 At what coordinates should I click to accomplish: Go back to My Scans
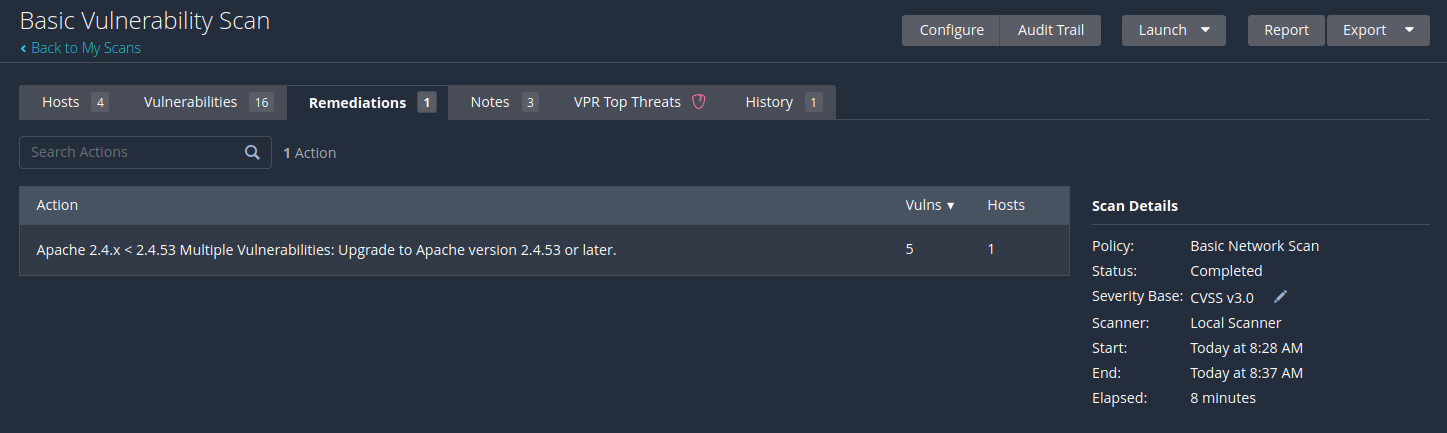point(85,48)
